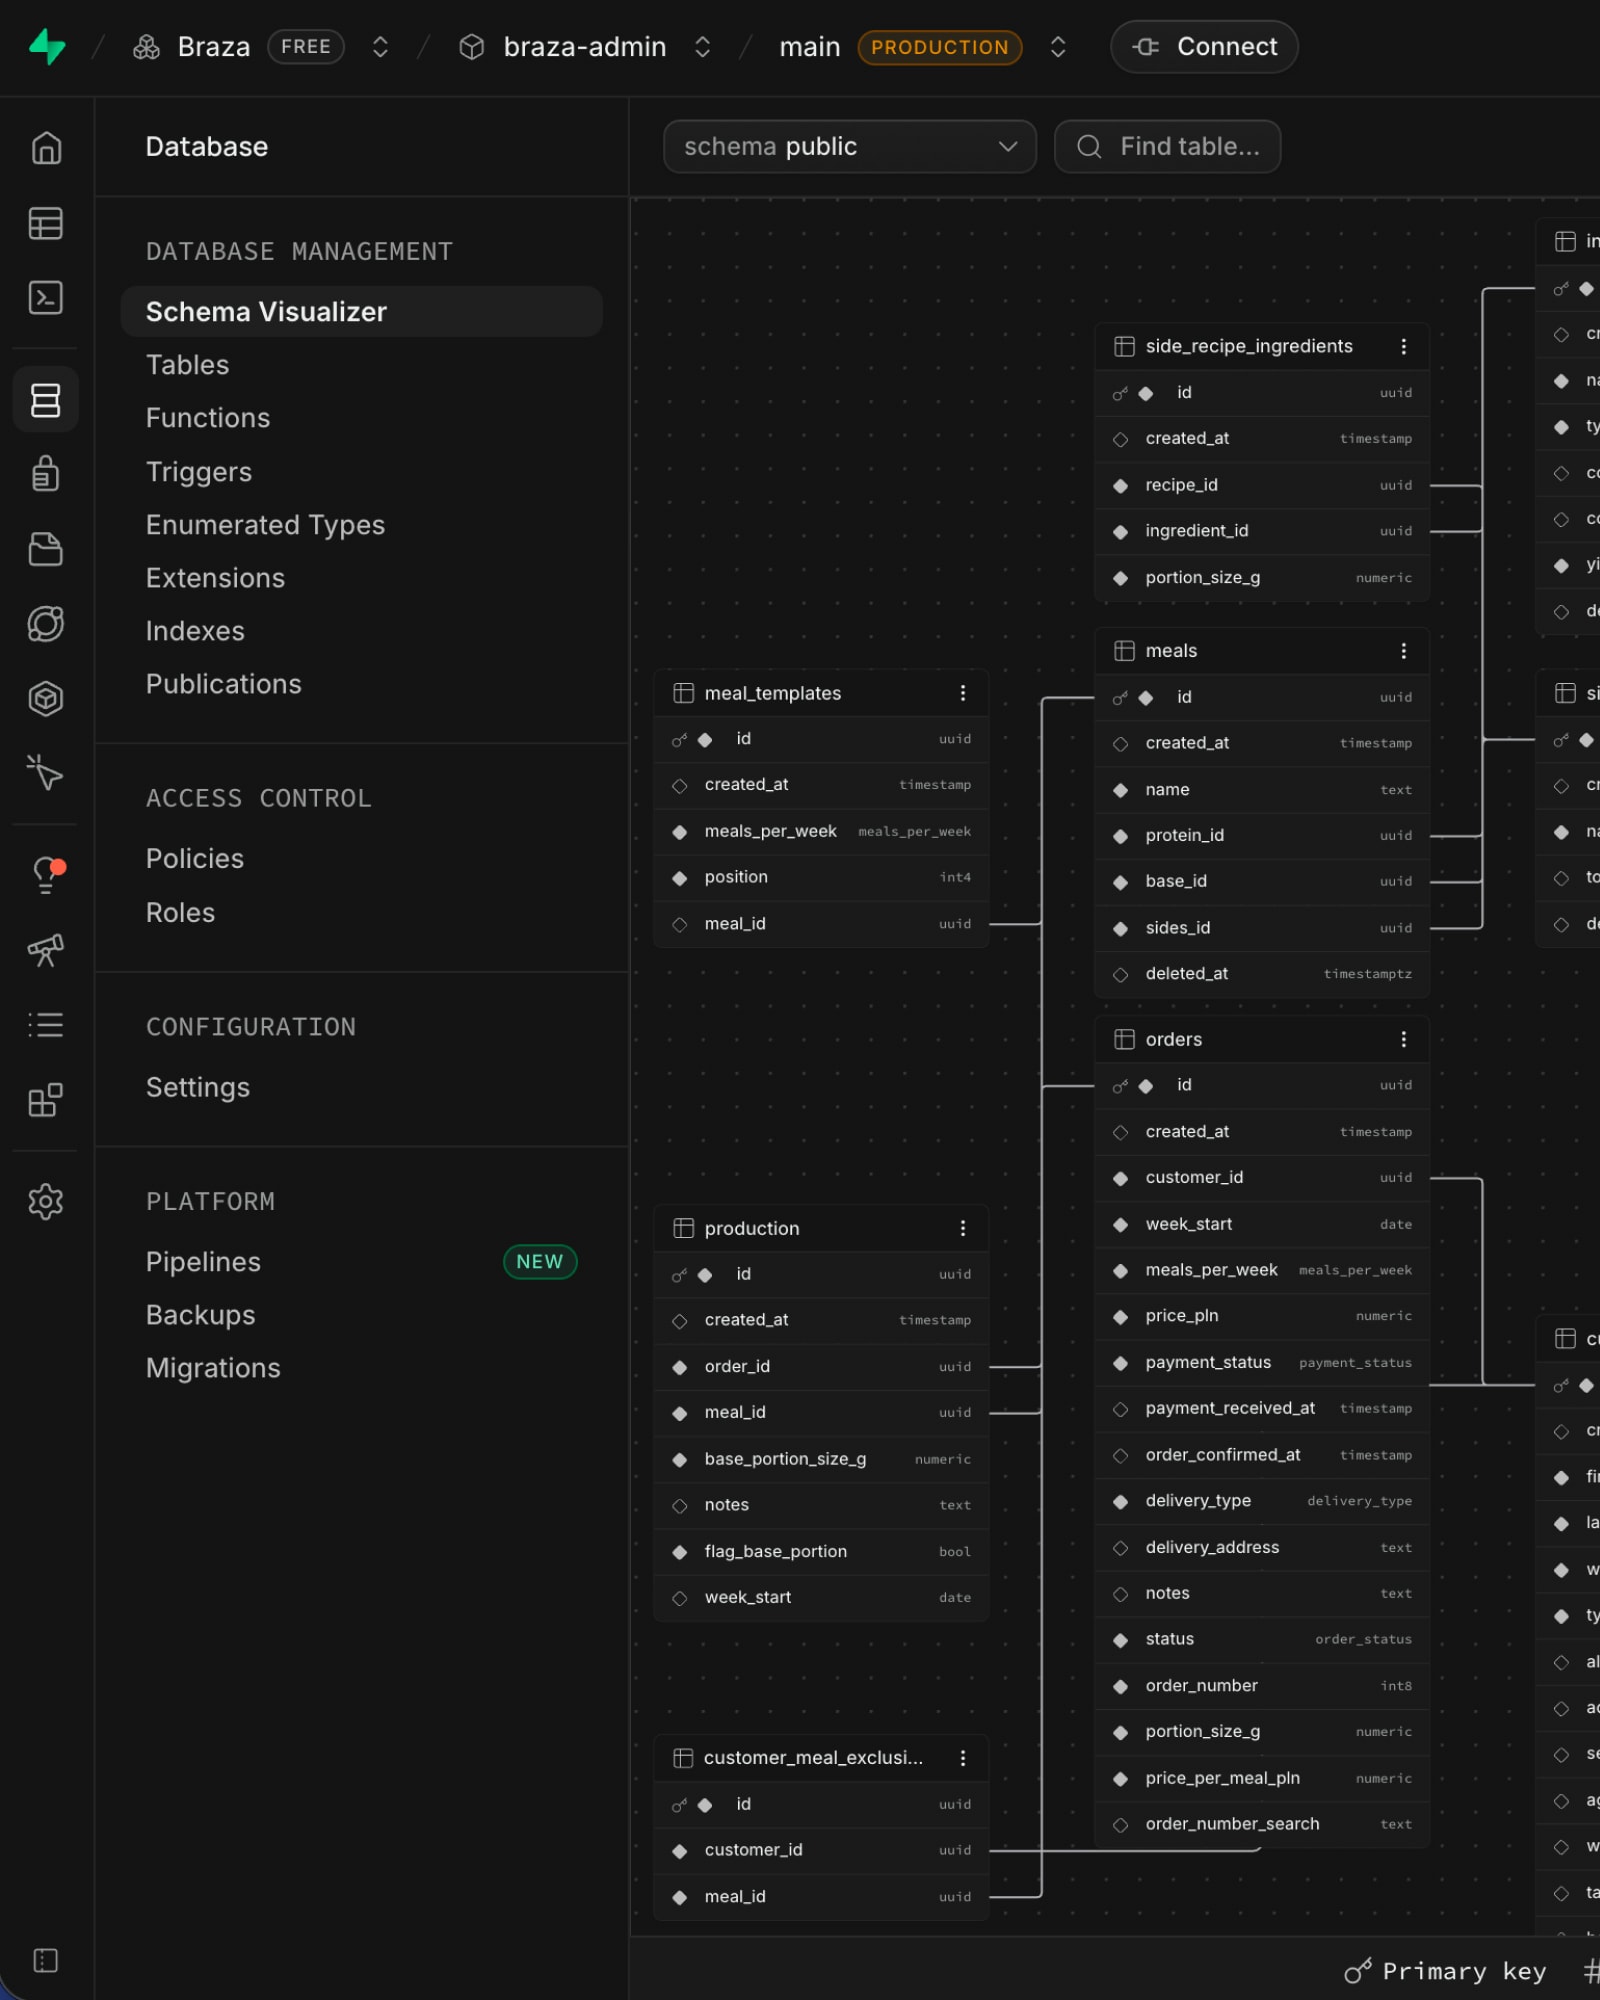
Task: Open customer_meal_exclusi... table options menu
Action: pyautogui.click(x=963, y=1759)
